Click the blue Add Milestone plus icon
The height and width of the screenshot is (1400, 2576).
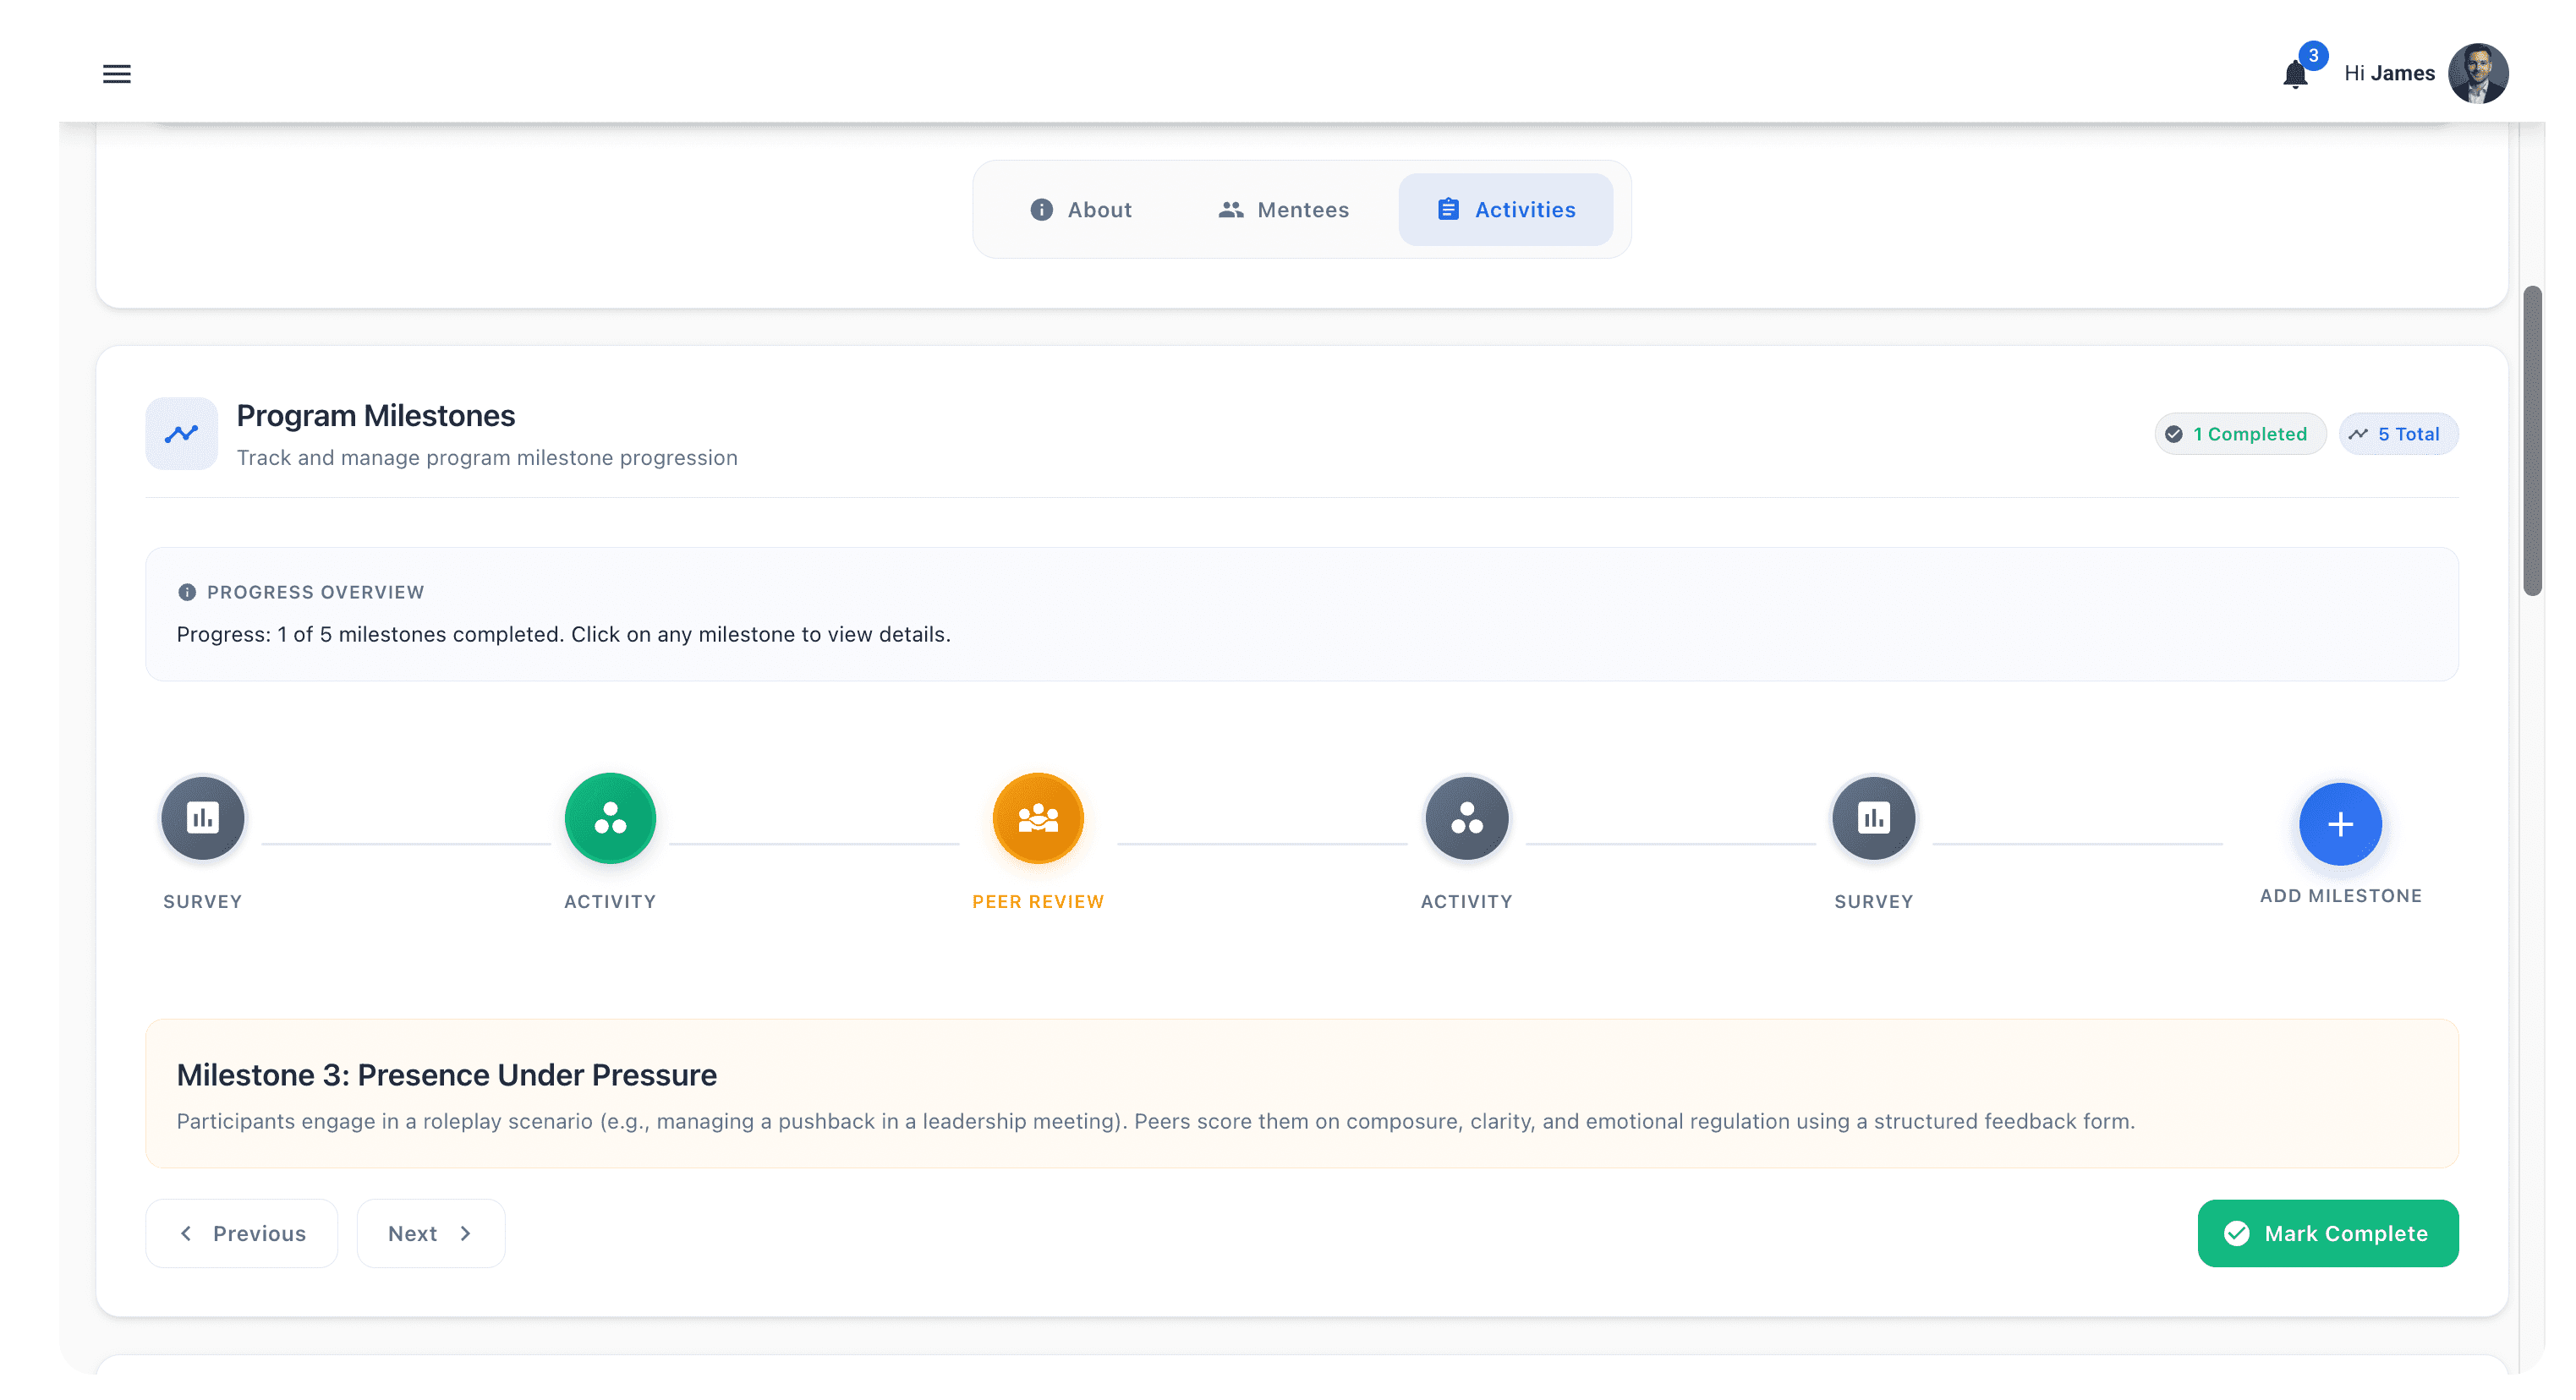pyautogui.click(x=2340, y=824)
